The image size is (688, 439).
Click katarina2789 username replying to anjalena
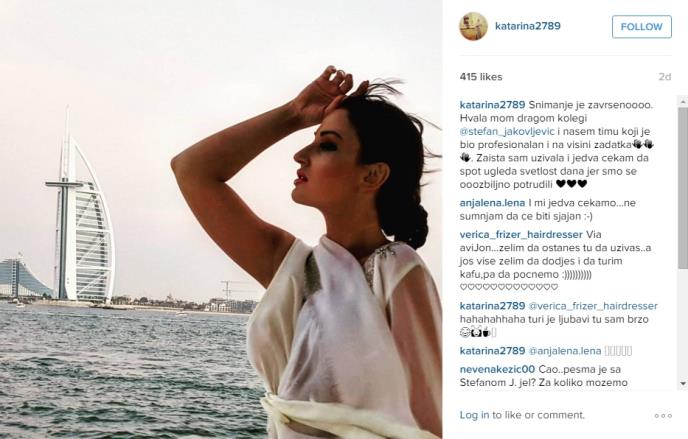[492, 351]
